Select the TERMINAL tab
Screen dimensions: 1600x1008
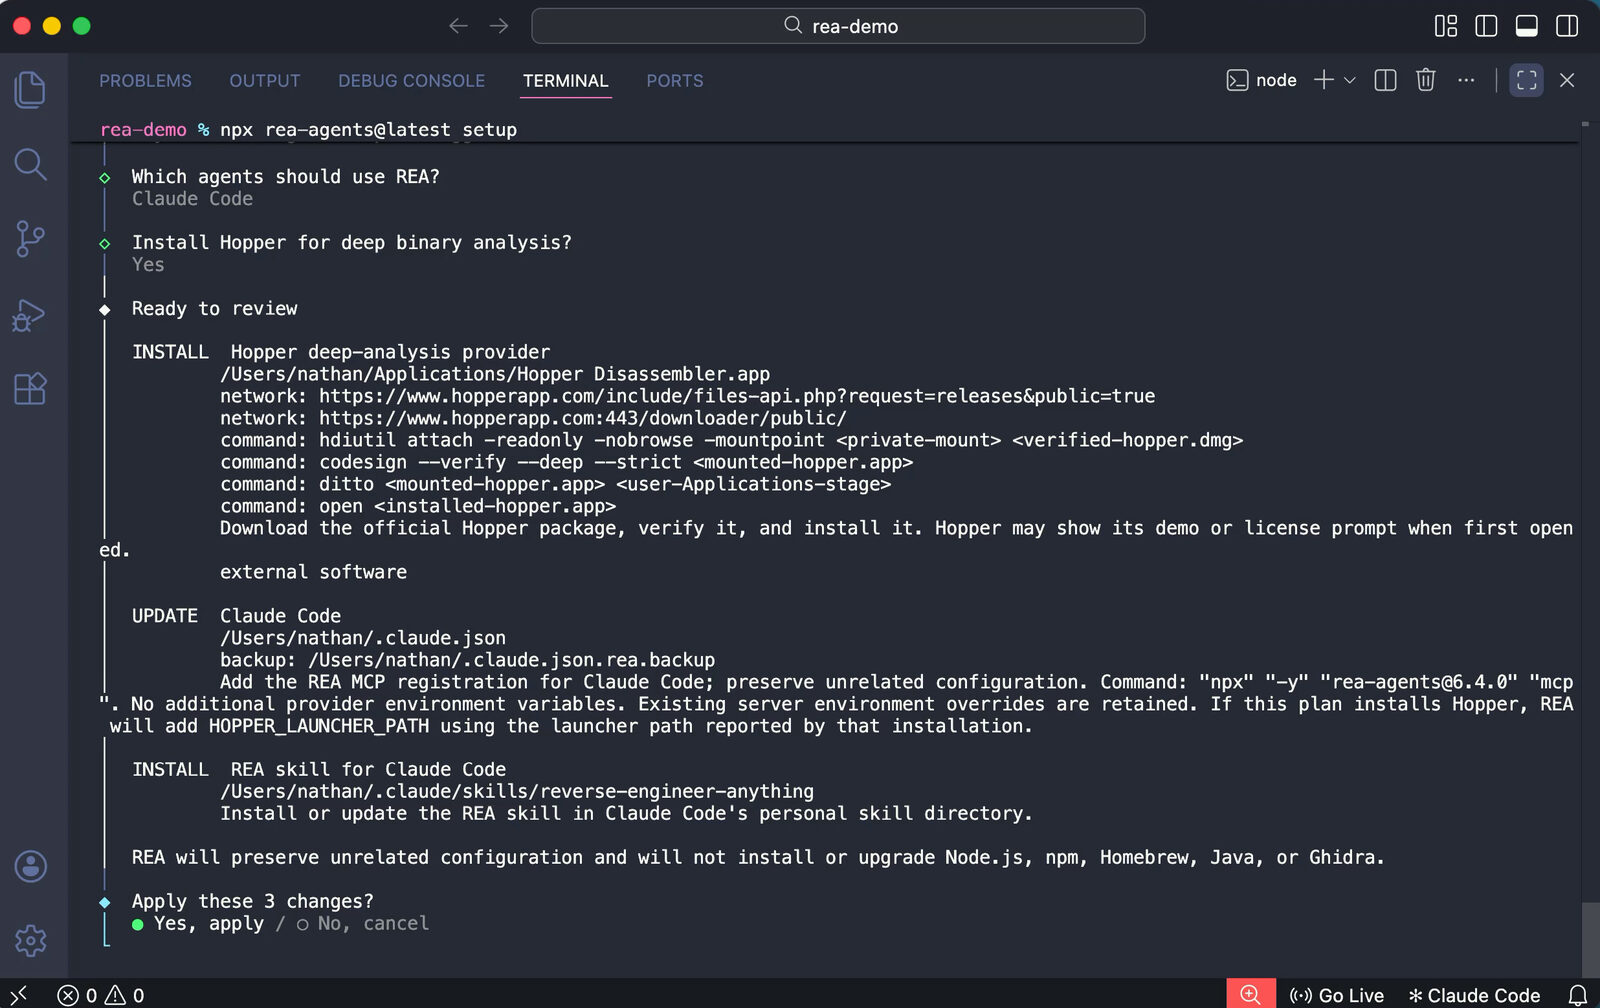click(565, 81)
